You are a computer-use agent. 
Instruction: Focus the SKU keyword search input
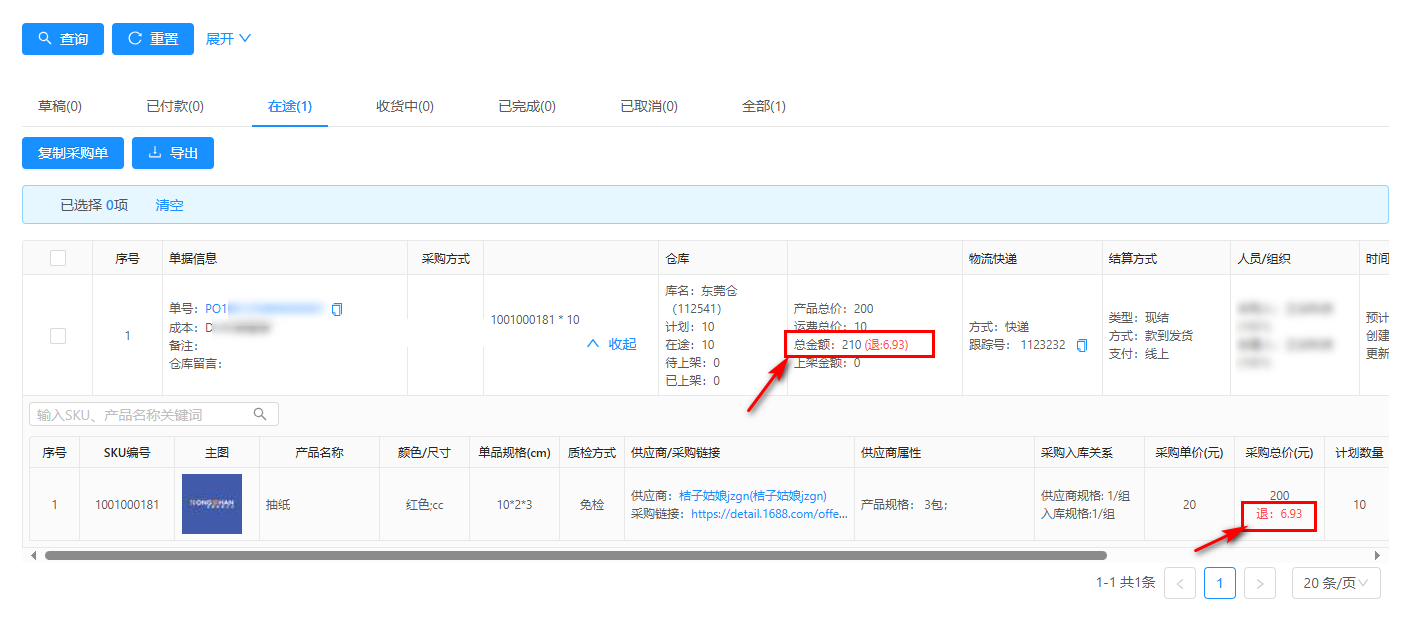tap(140, 414)
